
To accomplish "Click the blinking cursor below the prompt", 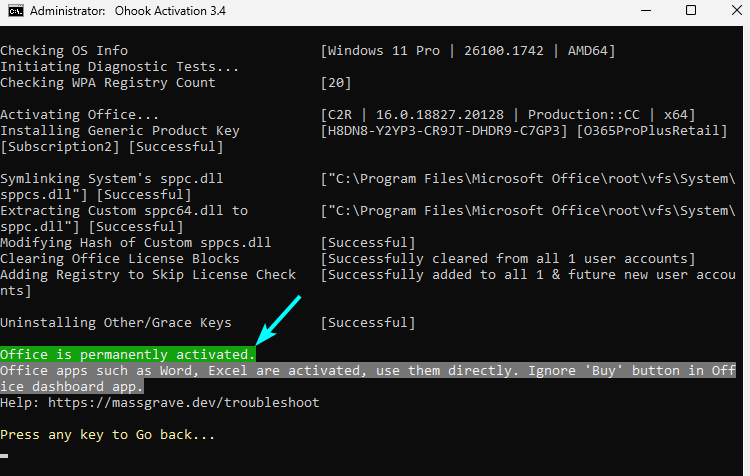I will [4, 456].
